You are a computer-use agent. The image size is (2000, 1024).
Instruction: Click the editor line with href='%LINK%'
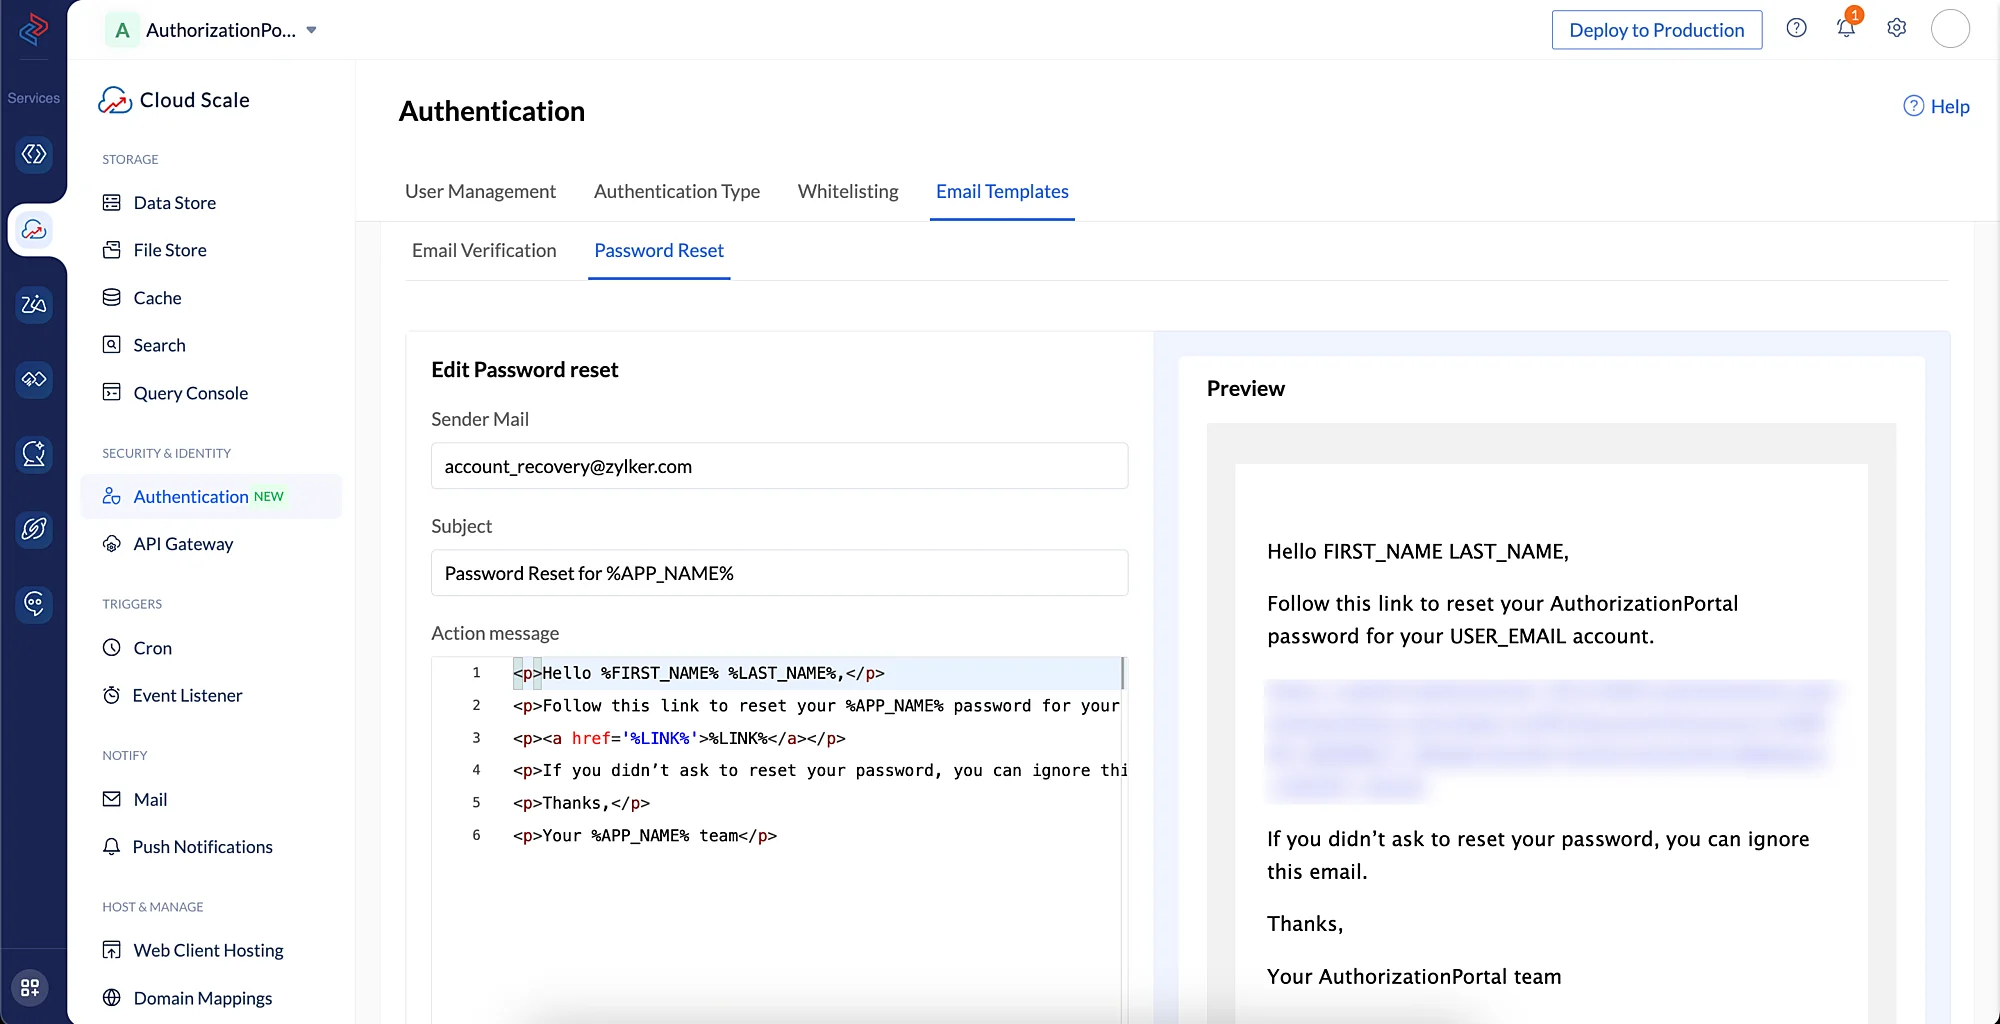coord(679,738)
